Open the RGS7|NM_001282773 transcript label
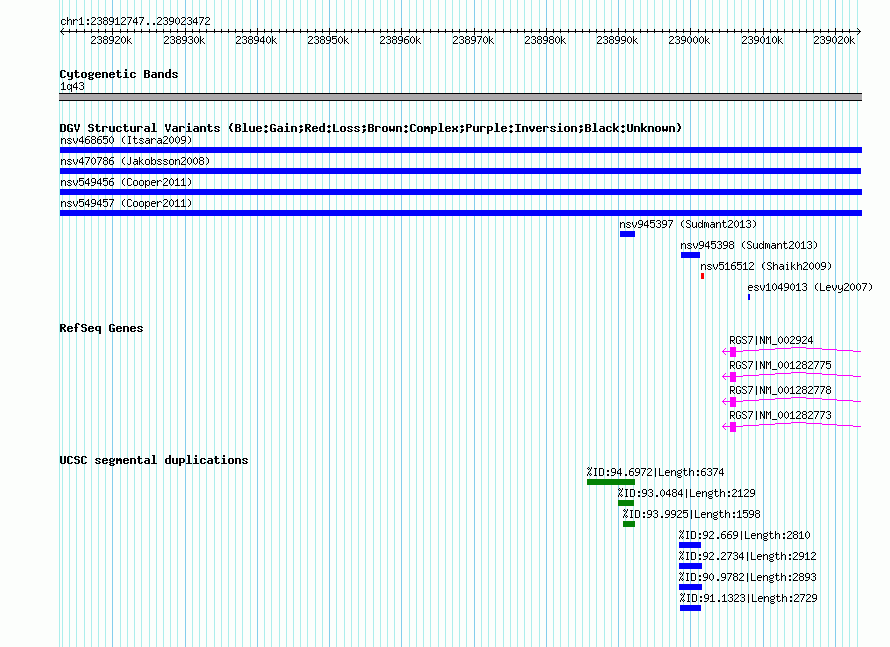This screenshot has width=890, height=647. (780, 415)
